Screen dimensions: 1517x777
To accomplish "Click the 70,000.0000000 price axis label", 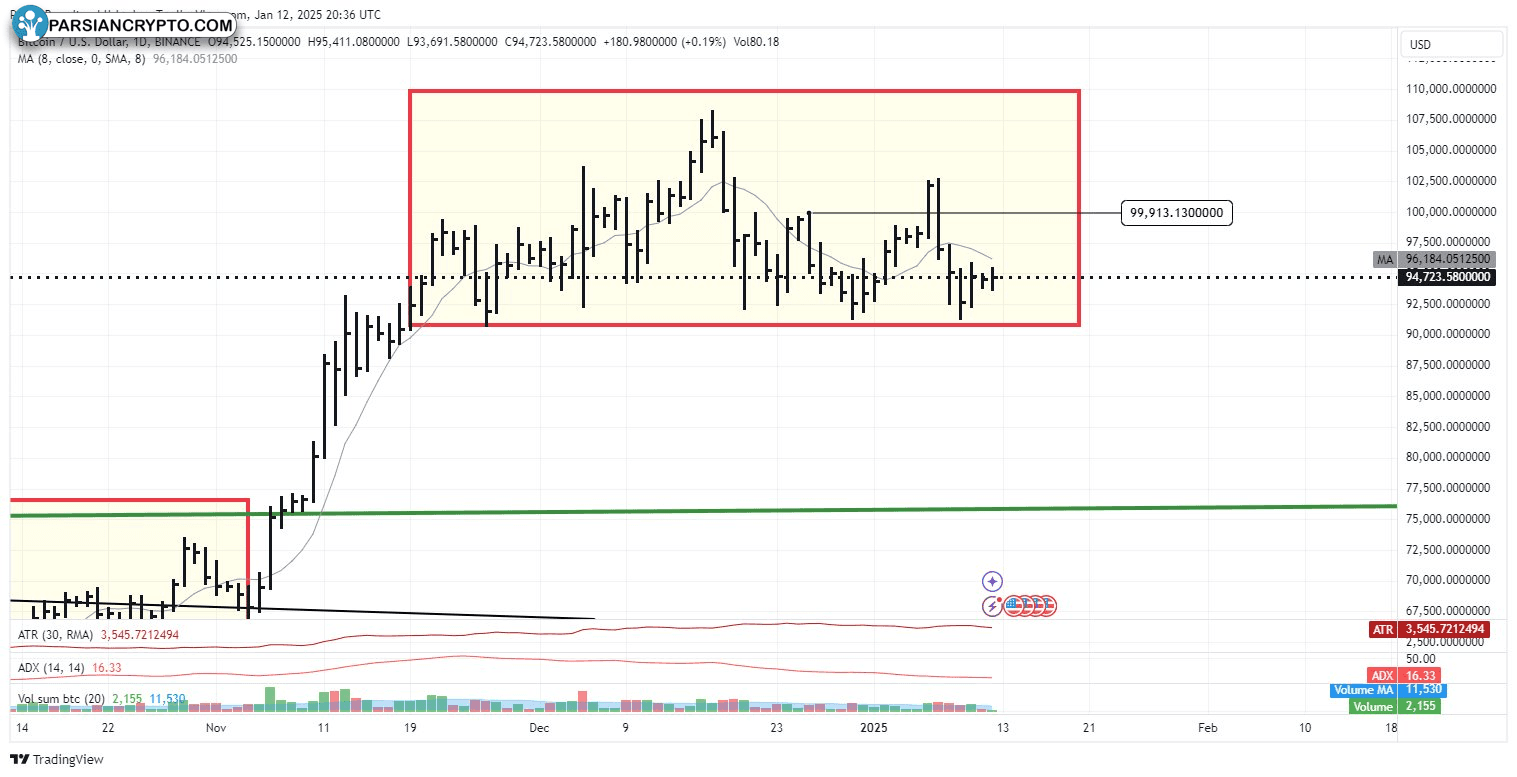I will pos(1450,580).
